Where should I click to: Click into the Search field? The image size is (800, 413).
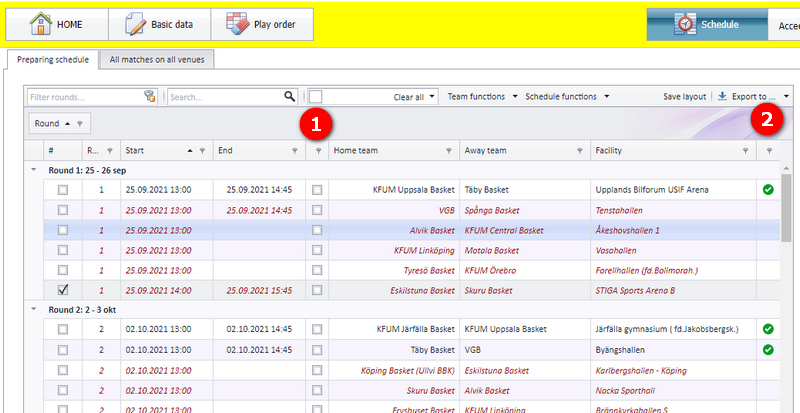226,97
